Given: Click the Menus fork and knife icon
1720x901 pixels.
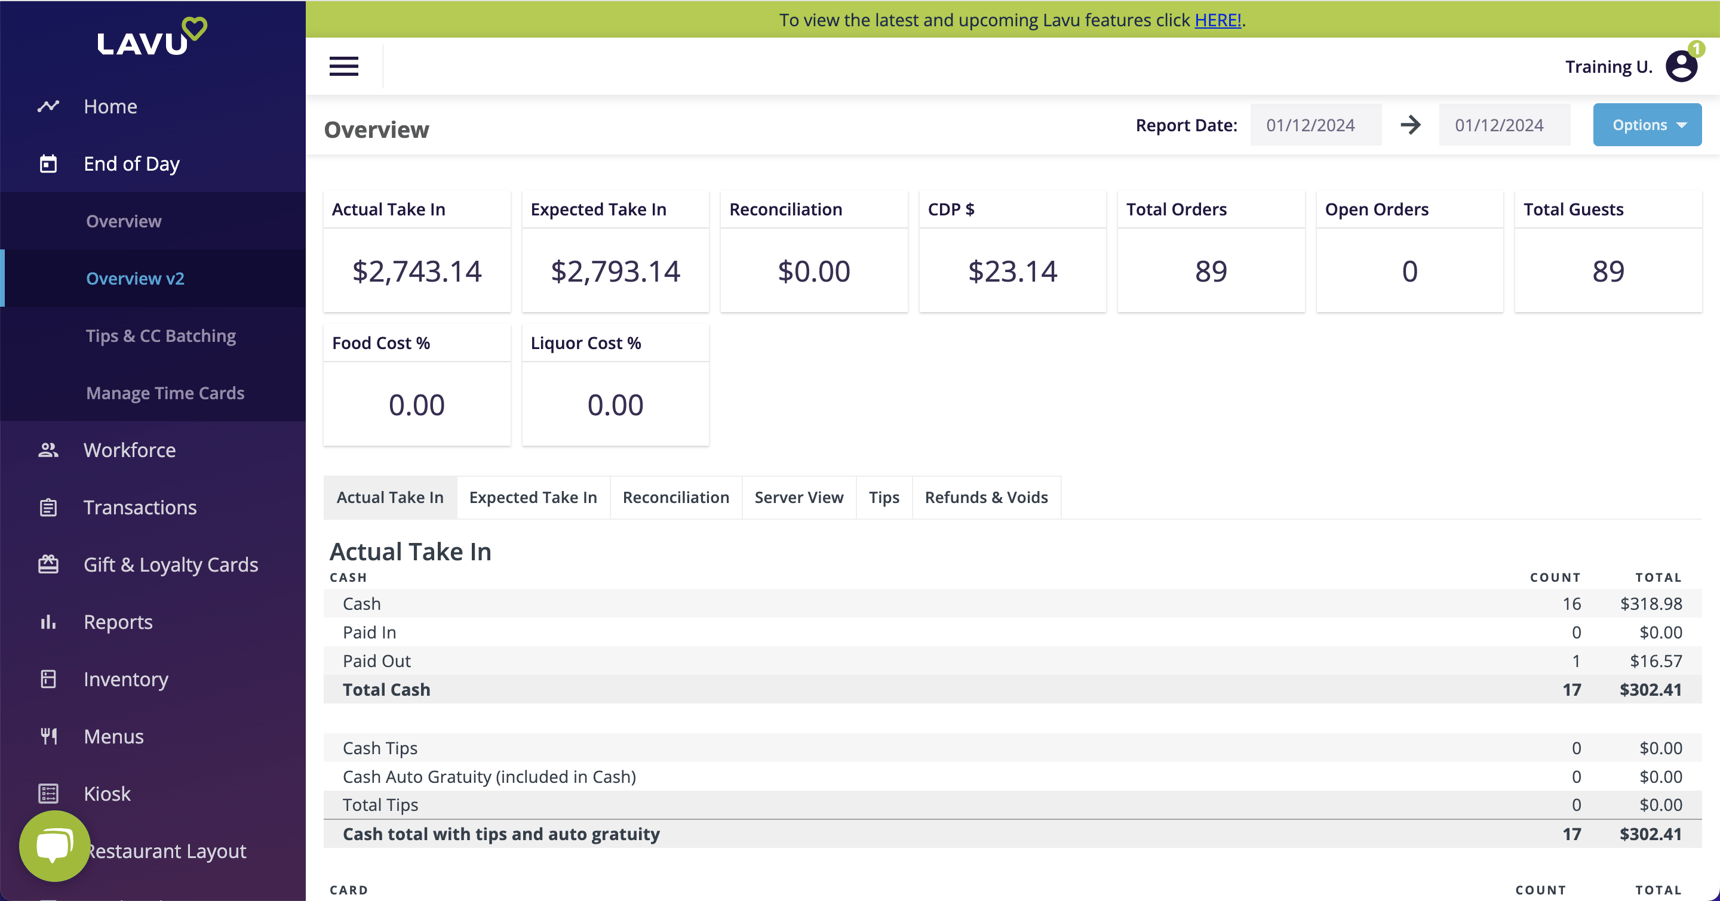Looking at the screenshot, I should tap(48, 737).
